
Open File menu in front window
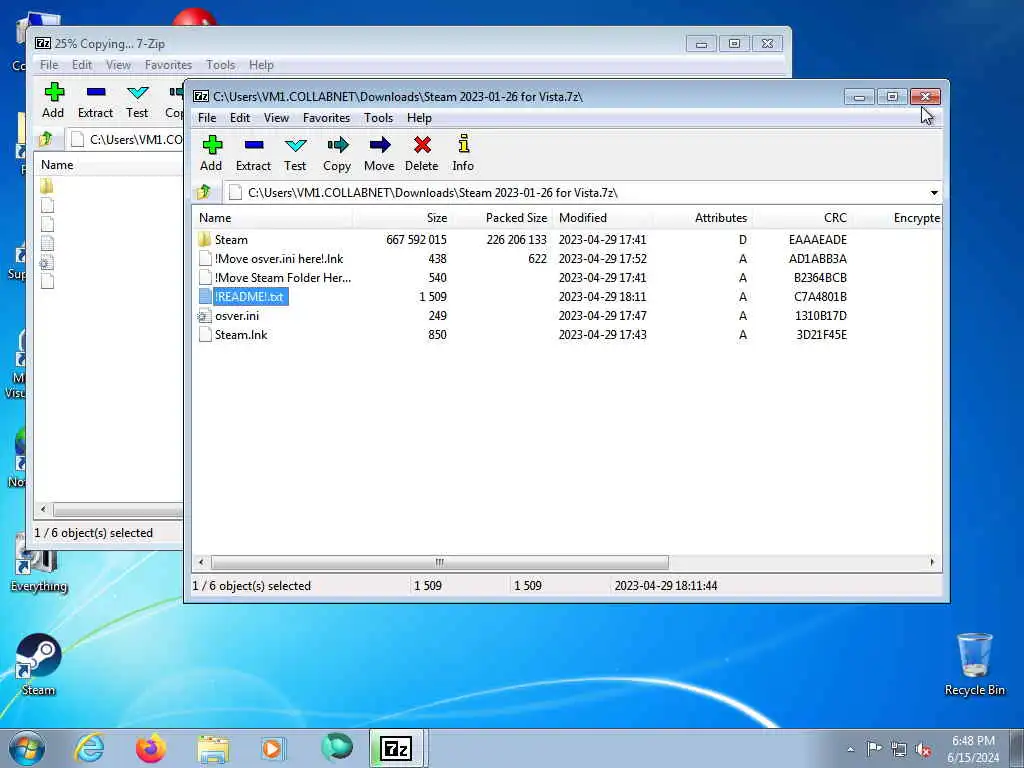tap(207, 118)
